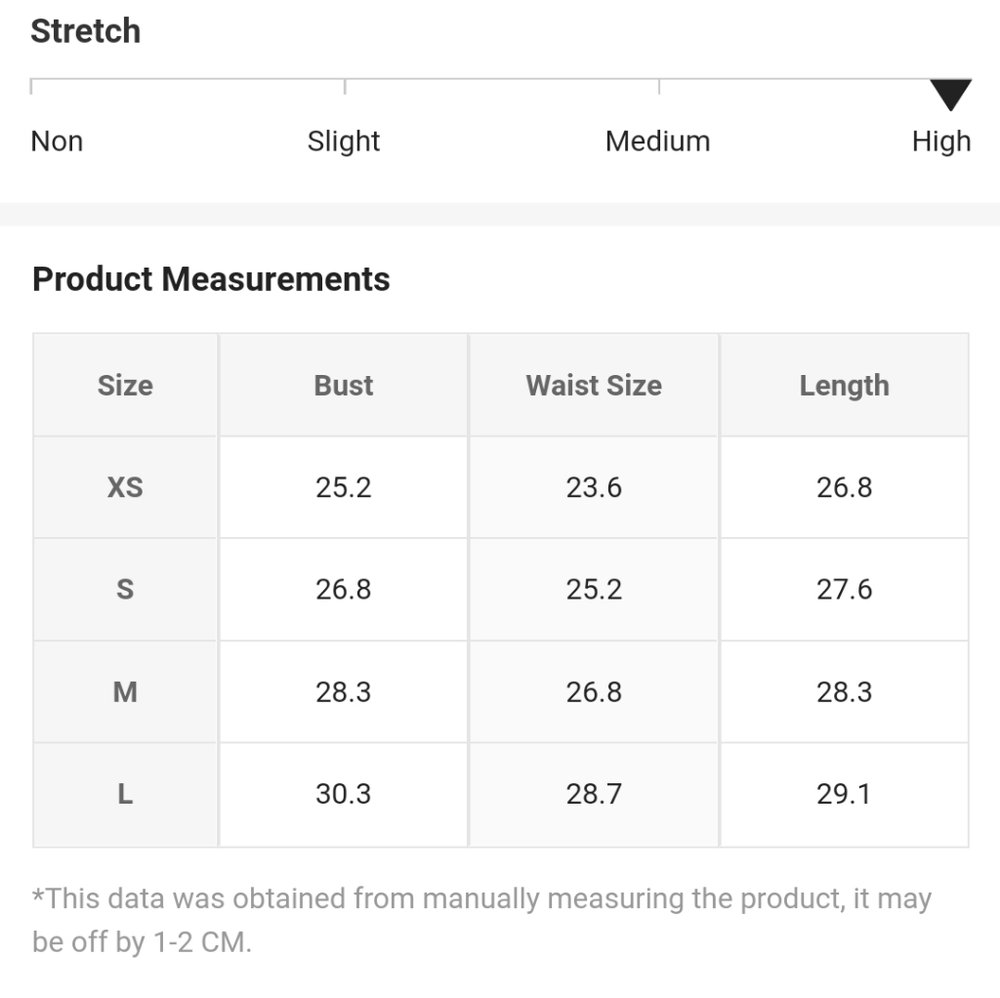Click the L length value 29.1
The image size is (1000, 998).
point(844,794)
